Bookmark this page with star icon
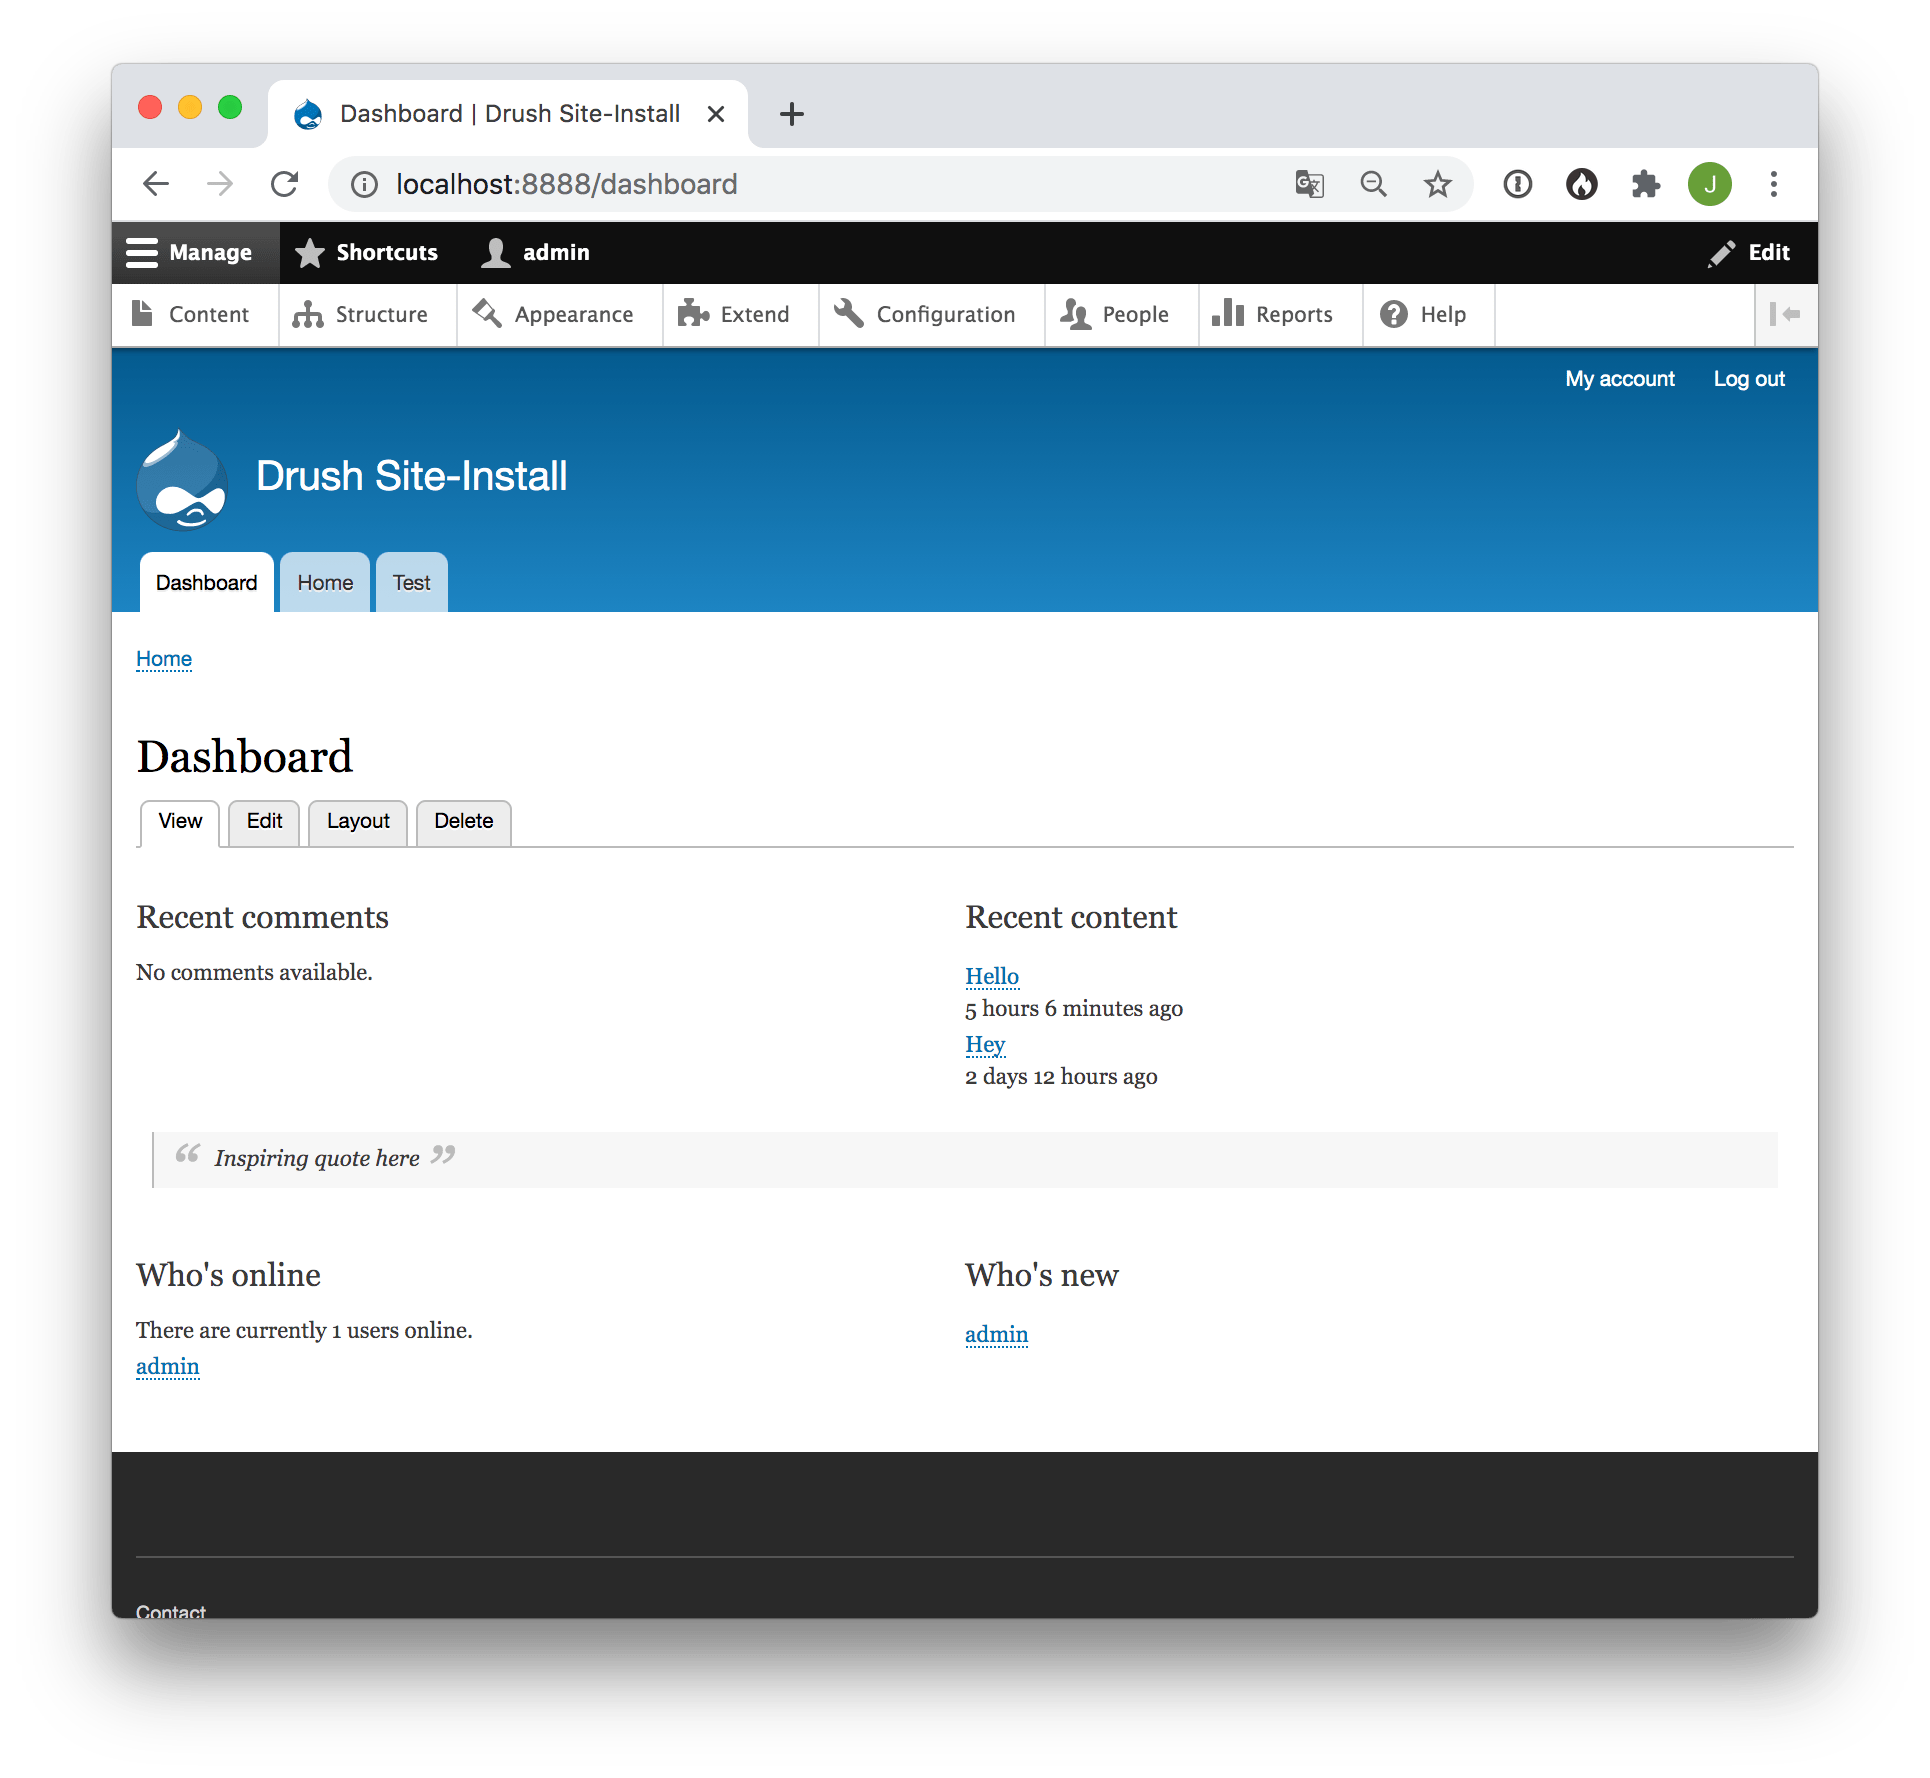 point(1437,184)
